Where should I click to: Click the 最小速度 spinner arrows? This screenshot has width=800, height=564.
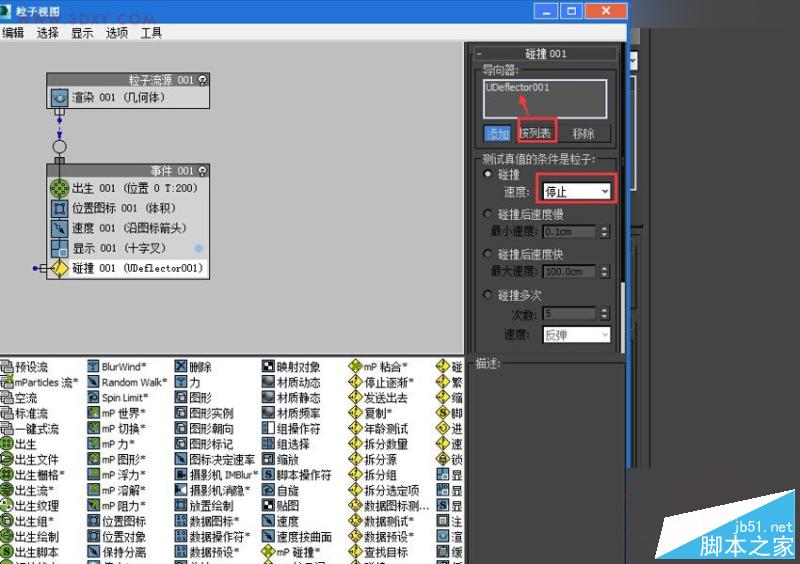(x=604, y=232)
